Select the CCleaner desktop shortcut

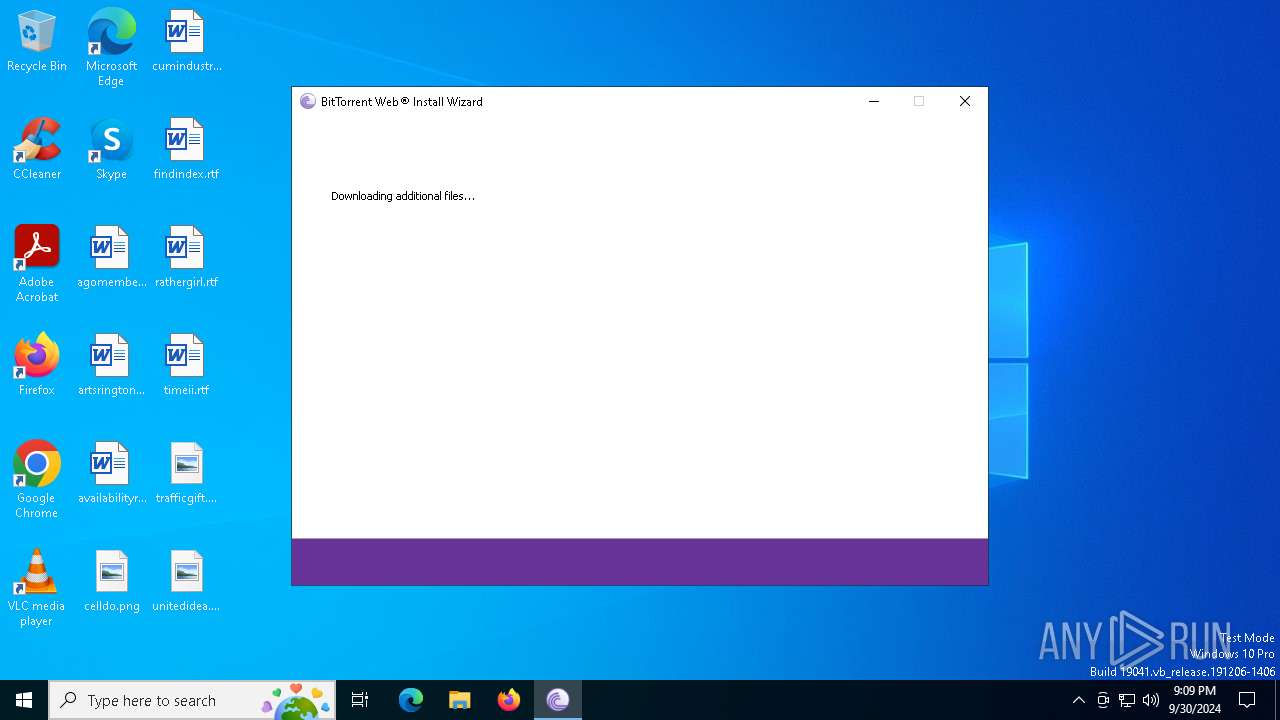37,149
